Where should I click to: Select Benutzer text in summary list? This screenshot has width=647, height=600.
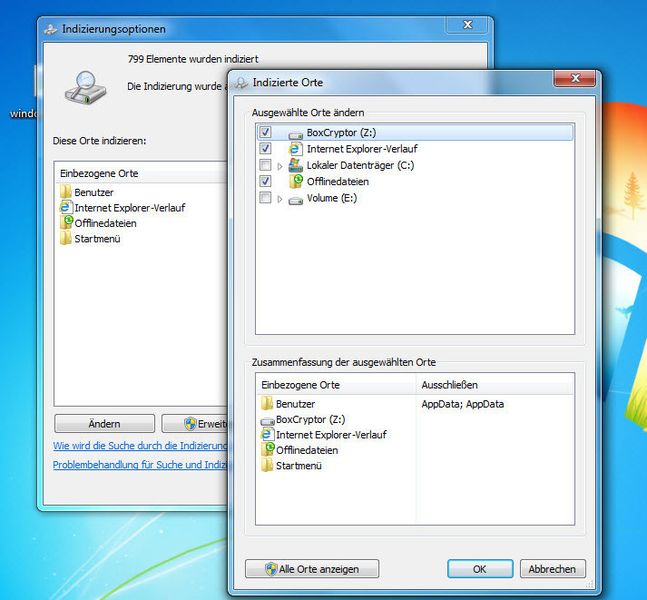[x=295, y=404]
